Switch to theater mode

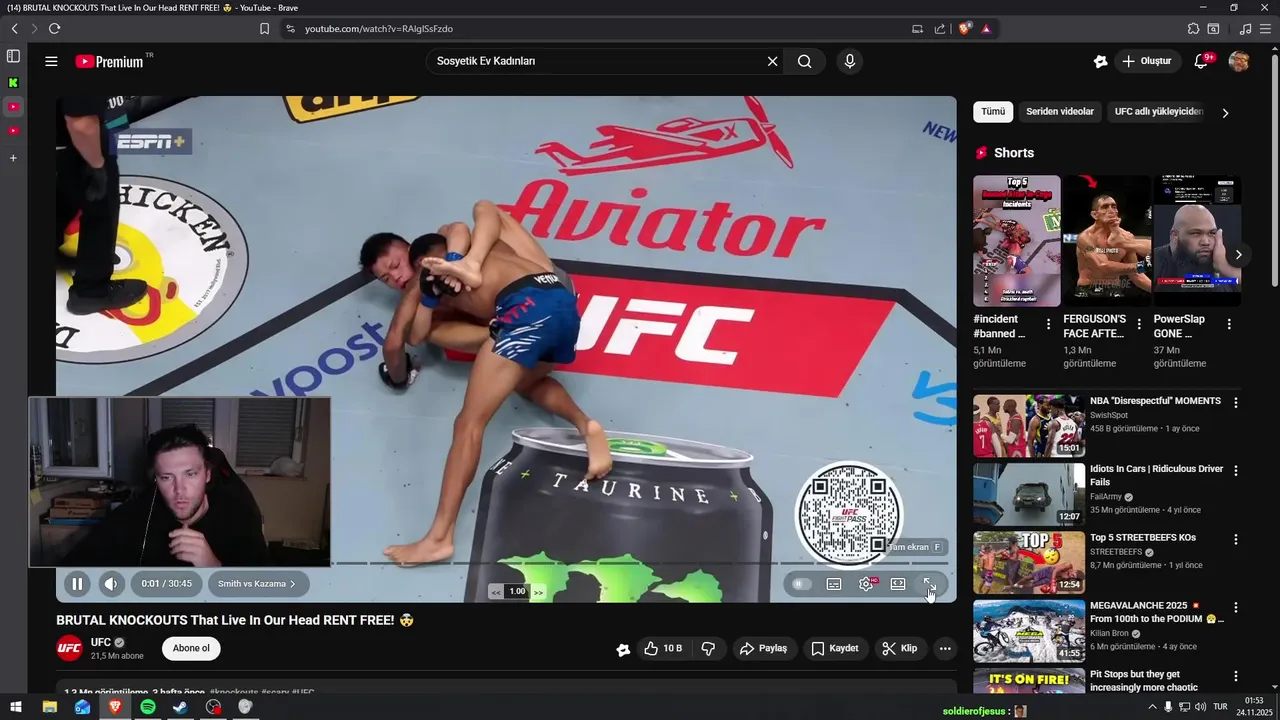898,584
